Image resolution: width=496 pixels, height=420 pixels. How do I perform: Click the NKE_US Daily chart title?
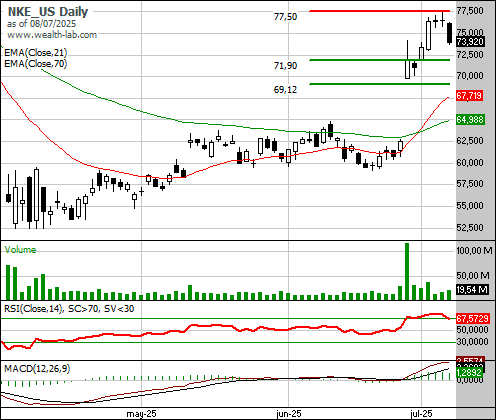[x=48, y=12]
